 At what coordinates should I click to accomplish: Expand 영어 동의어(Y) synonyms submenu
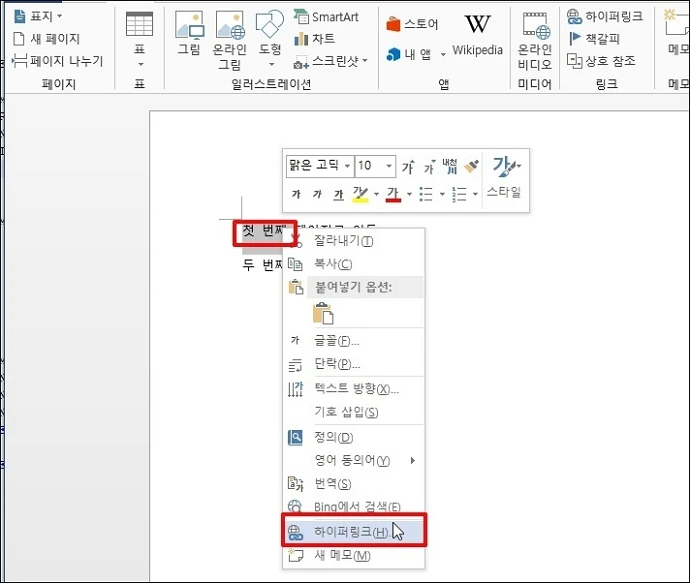point(354,461)
